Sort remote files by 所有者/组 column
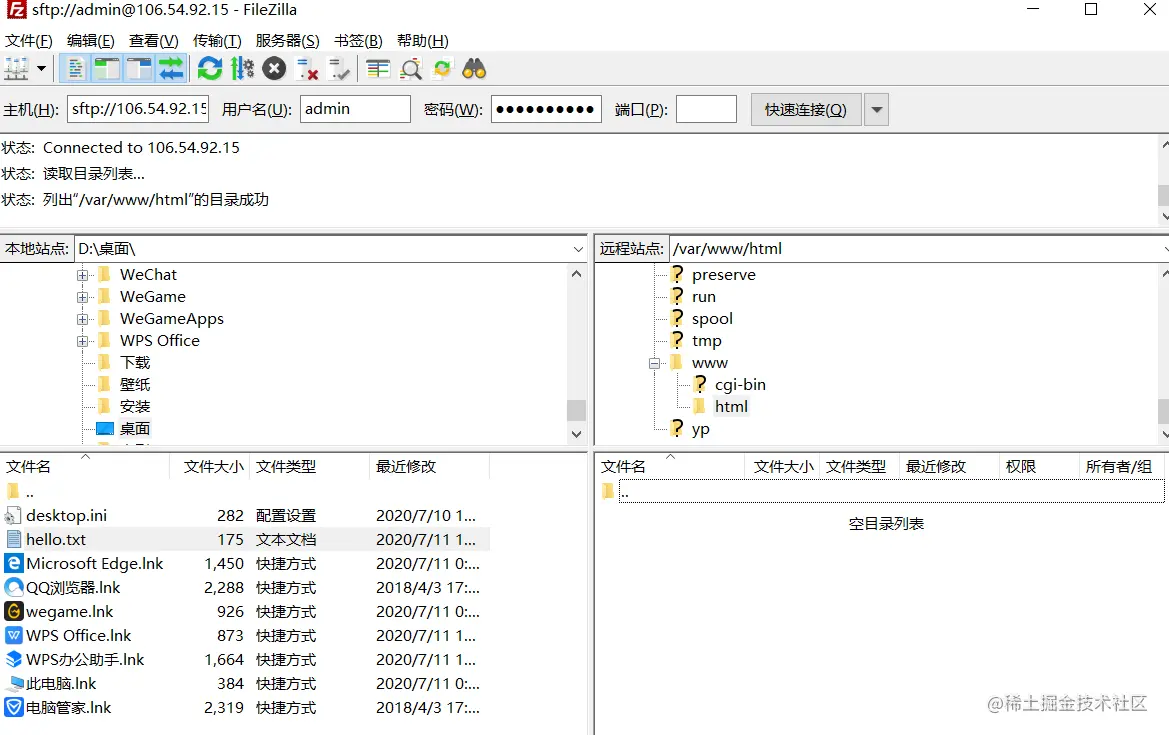The image size is (1169, 735). coord(1121,467)
